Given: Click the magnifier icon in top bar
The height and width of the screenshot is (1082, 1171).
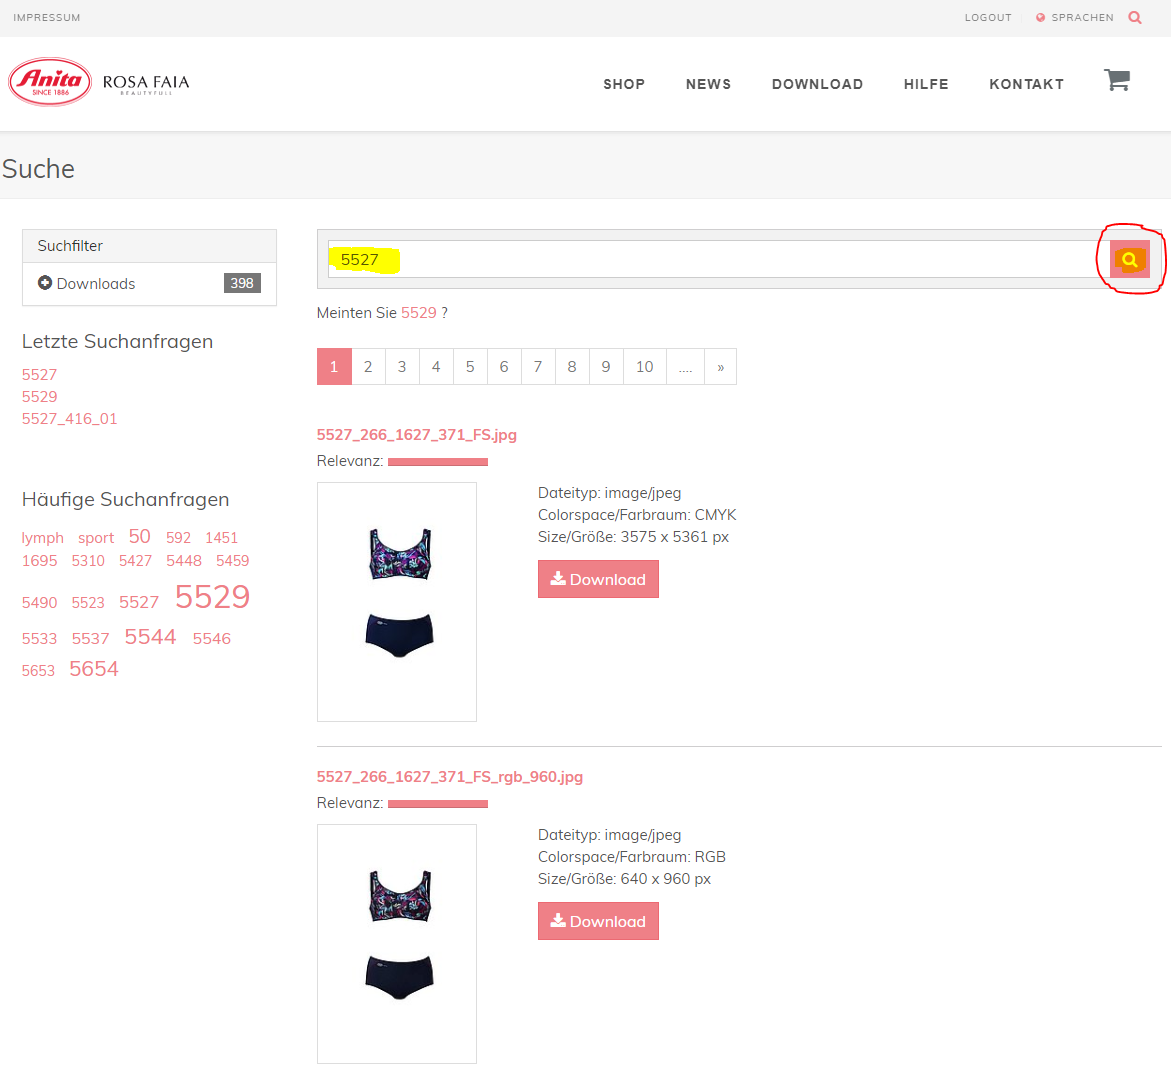Looking at the screenshot, I should coord(1135,17).
